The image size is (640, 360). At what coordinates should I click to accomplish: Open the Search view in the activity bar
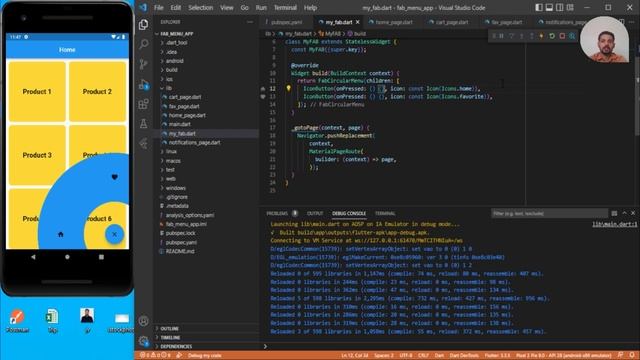coord(144,44)
